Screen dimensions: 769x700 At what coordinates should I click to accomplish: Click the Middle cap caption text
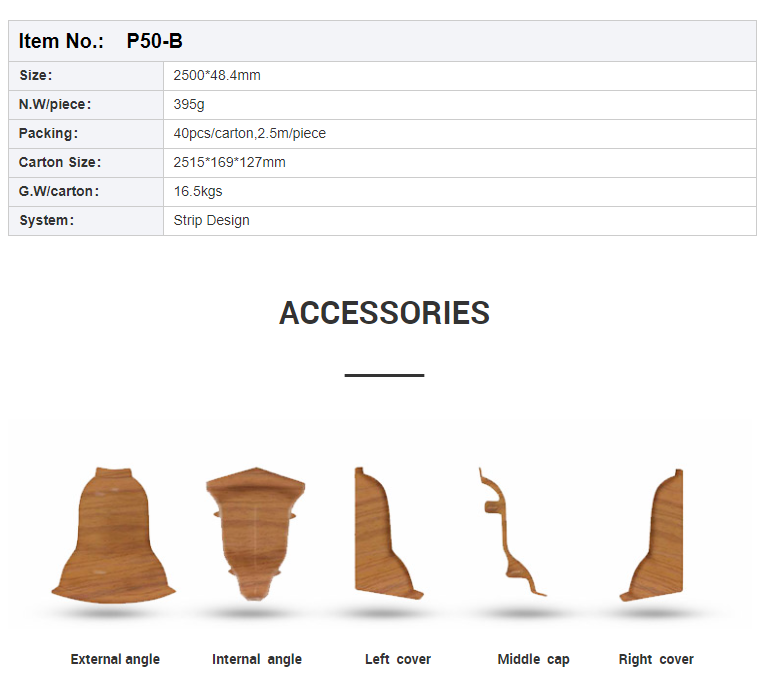(533, 659)
